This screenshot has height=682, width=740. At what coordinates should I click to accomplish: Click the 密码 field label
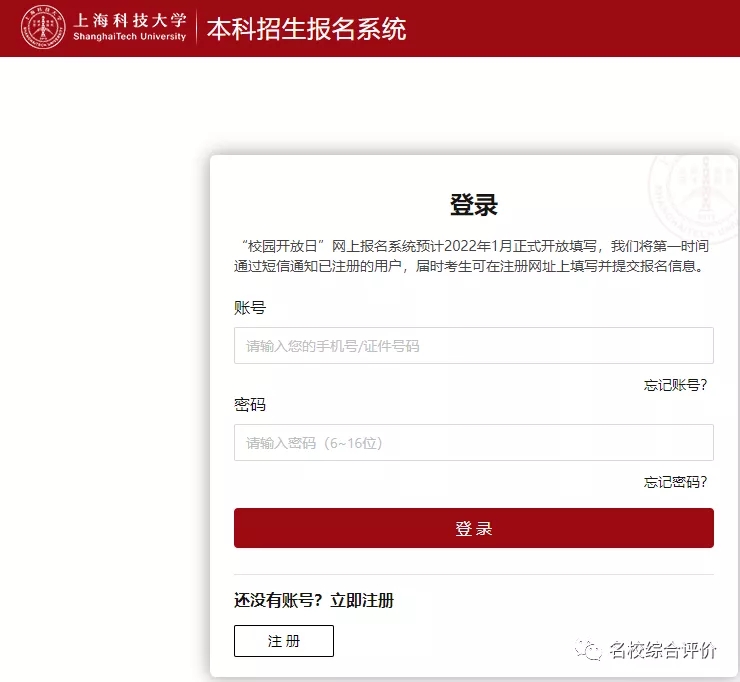click(250, 405)
